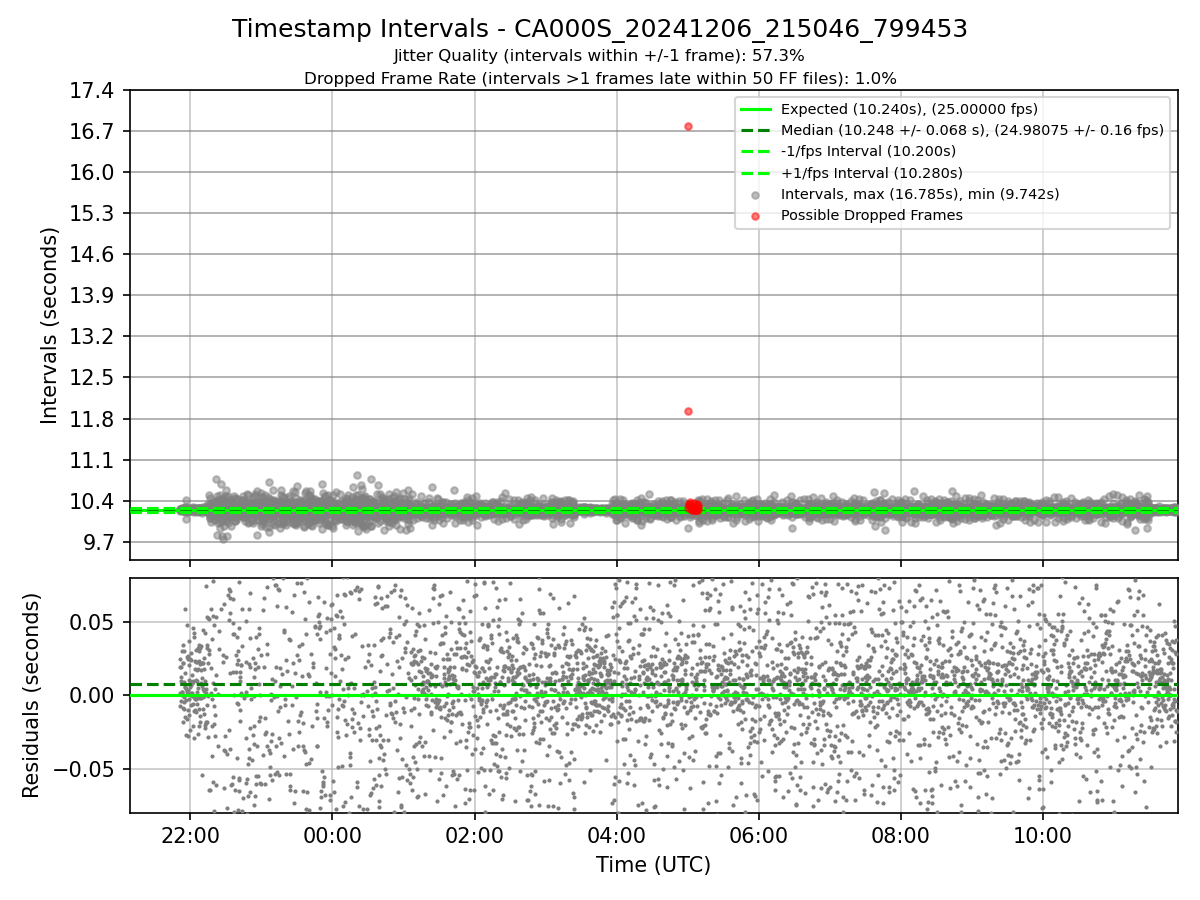Viewport: 1200px width, 900px height.
Task: Click the 08:00 time tick label
Action: point(901,834)
